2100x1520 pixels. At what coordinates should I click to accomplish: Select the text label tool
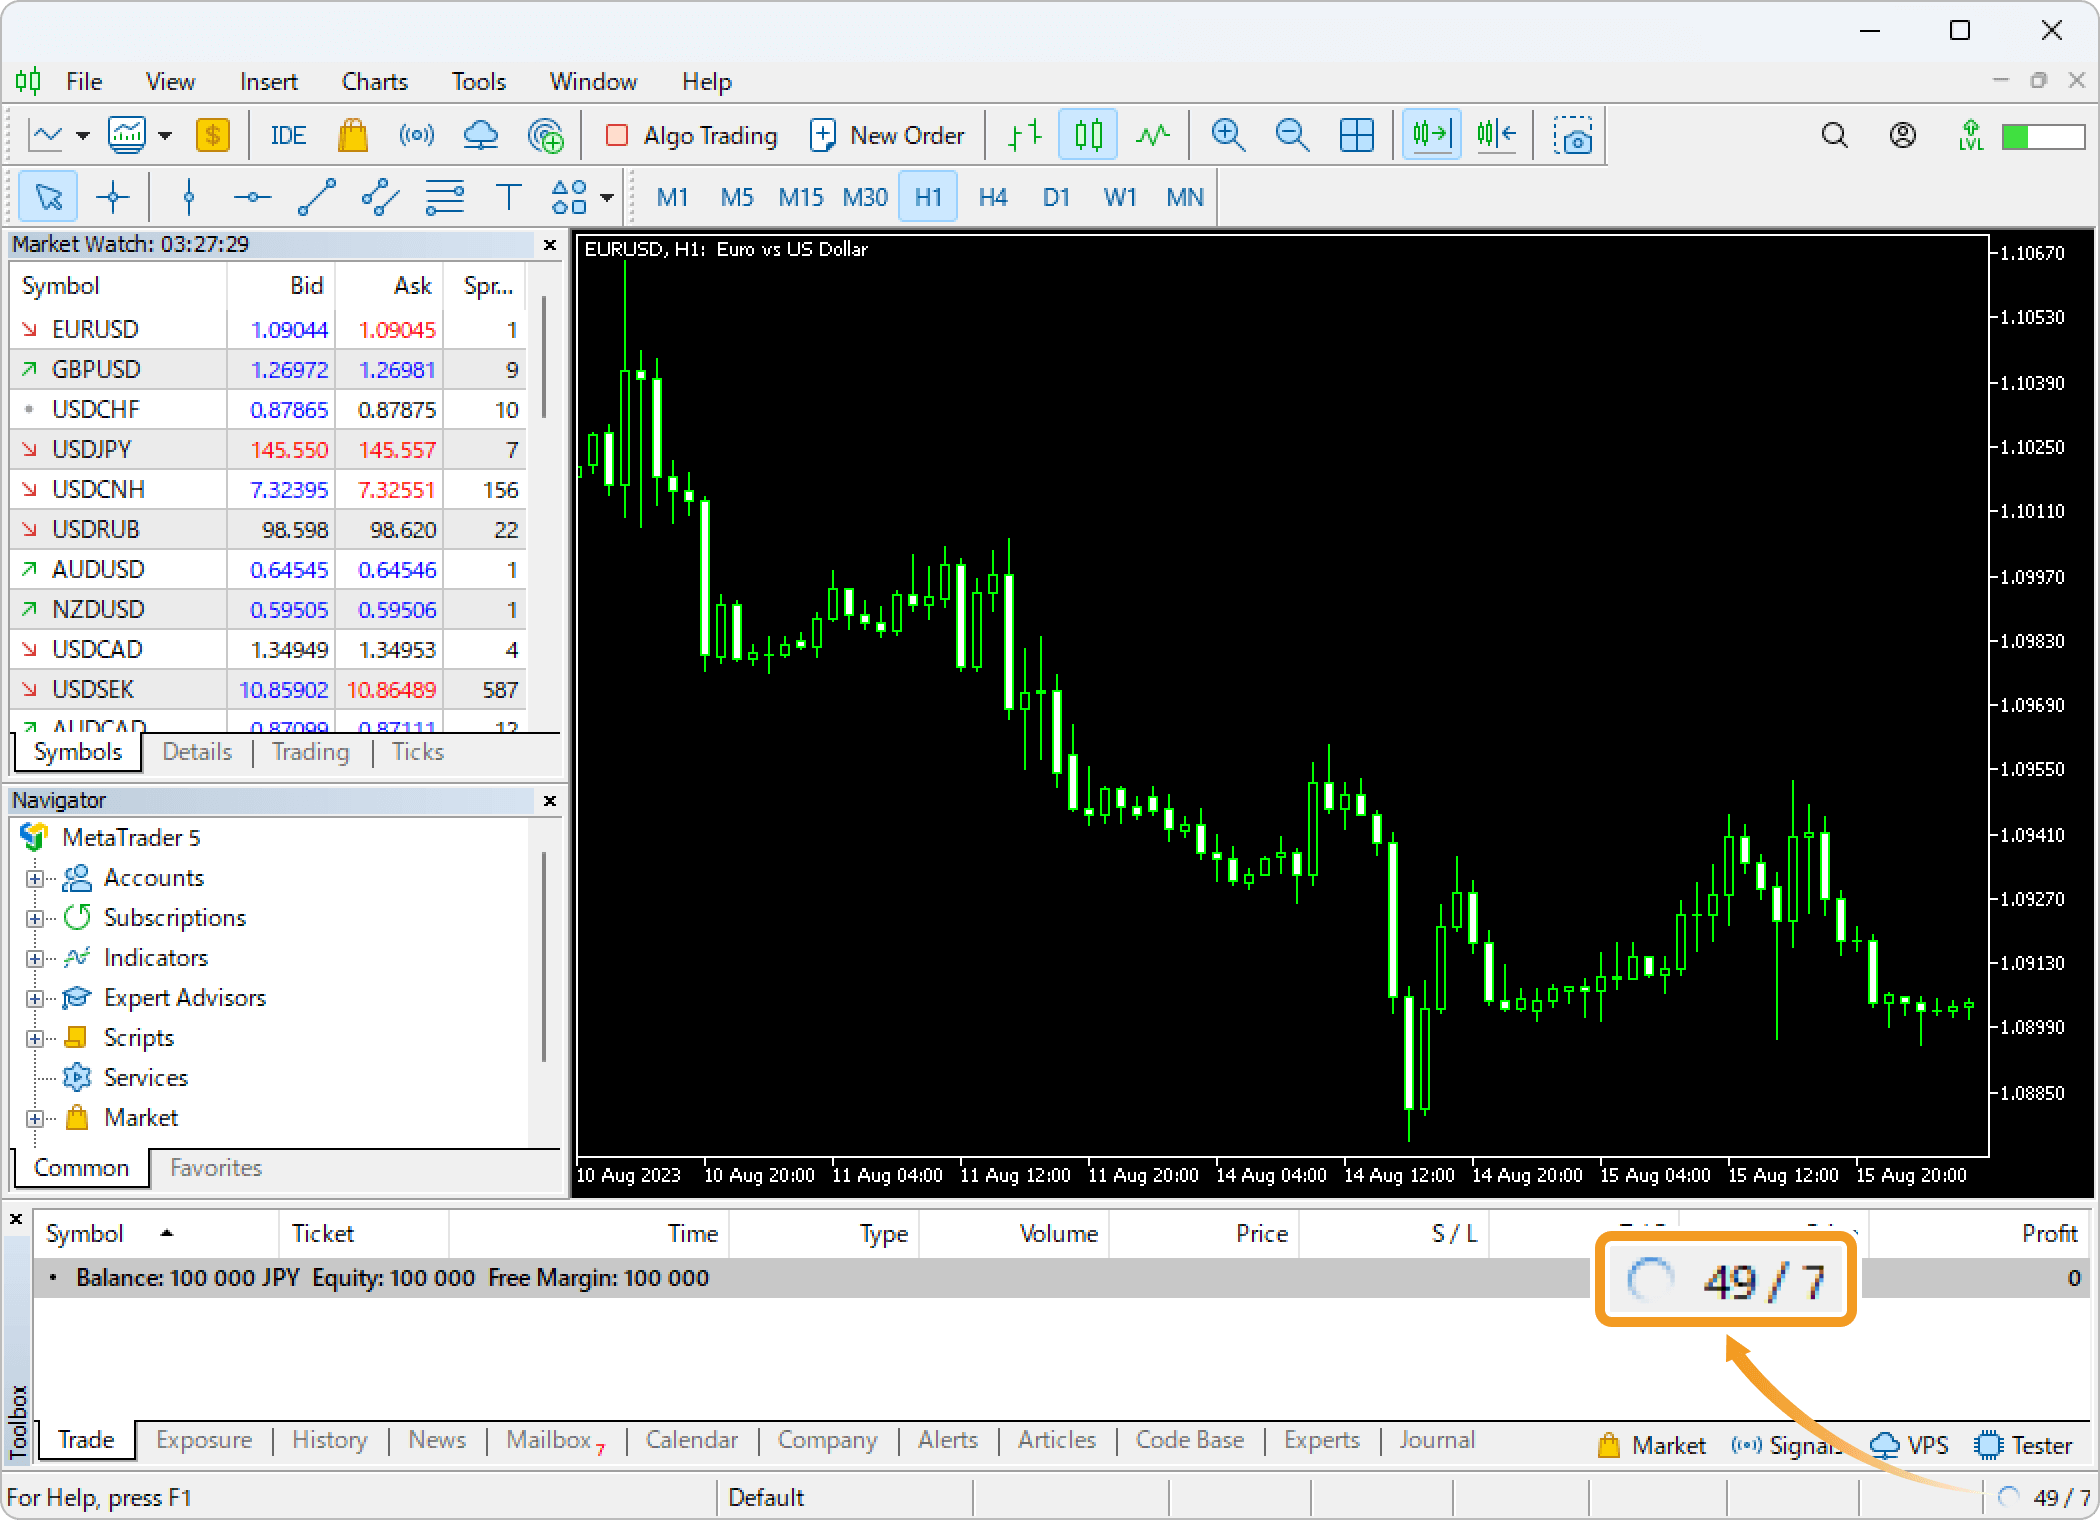(508, 197)
